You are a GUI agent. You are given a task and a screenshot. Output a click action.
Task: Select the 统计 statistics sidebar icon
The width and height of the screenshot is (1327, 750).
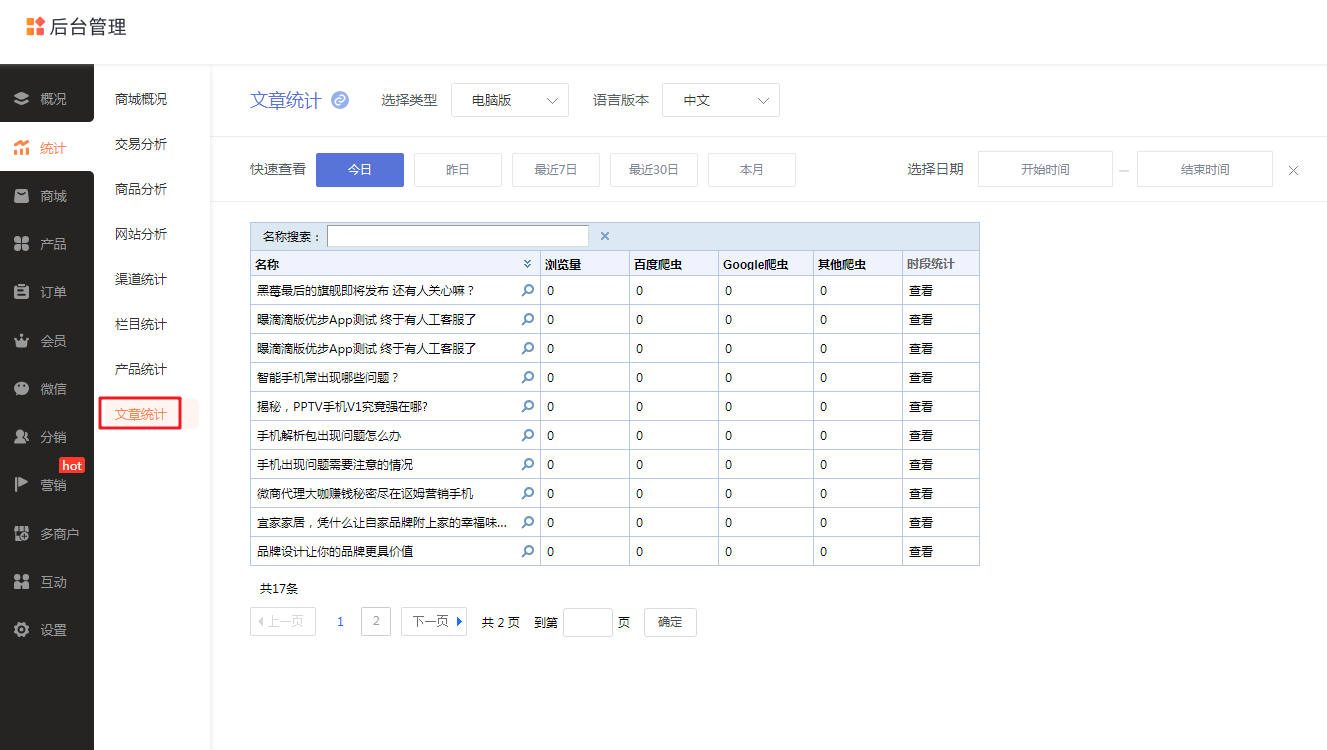(x=22, y=148)
